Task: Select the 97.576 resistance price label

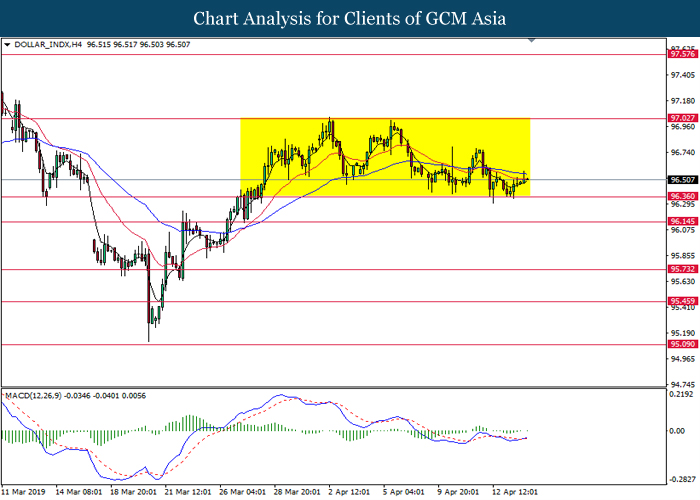Action: (x=682, y=55)
